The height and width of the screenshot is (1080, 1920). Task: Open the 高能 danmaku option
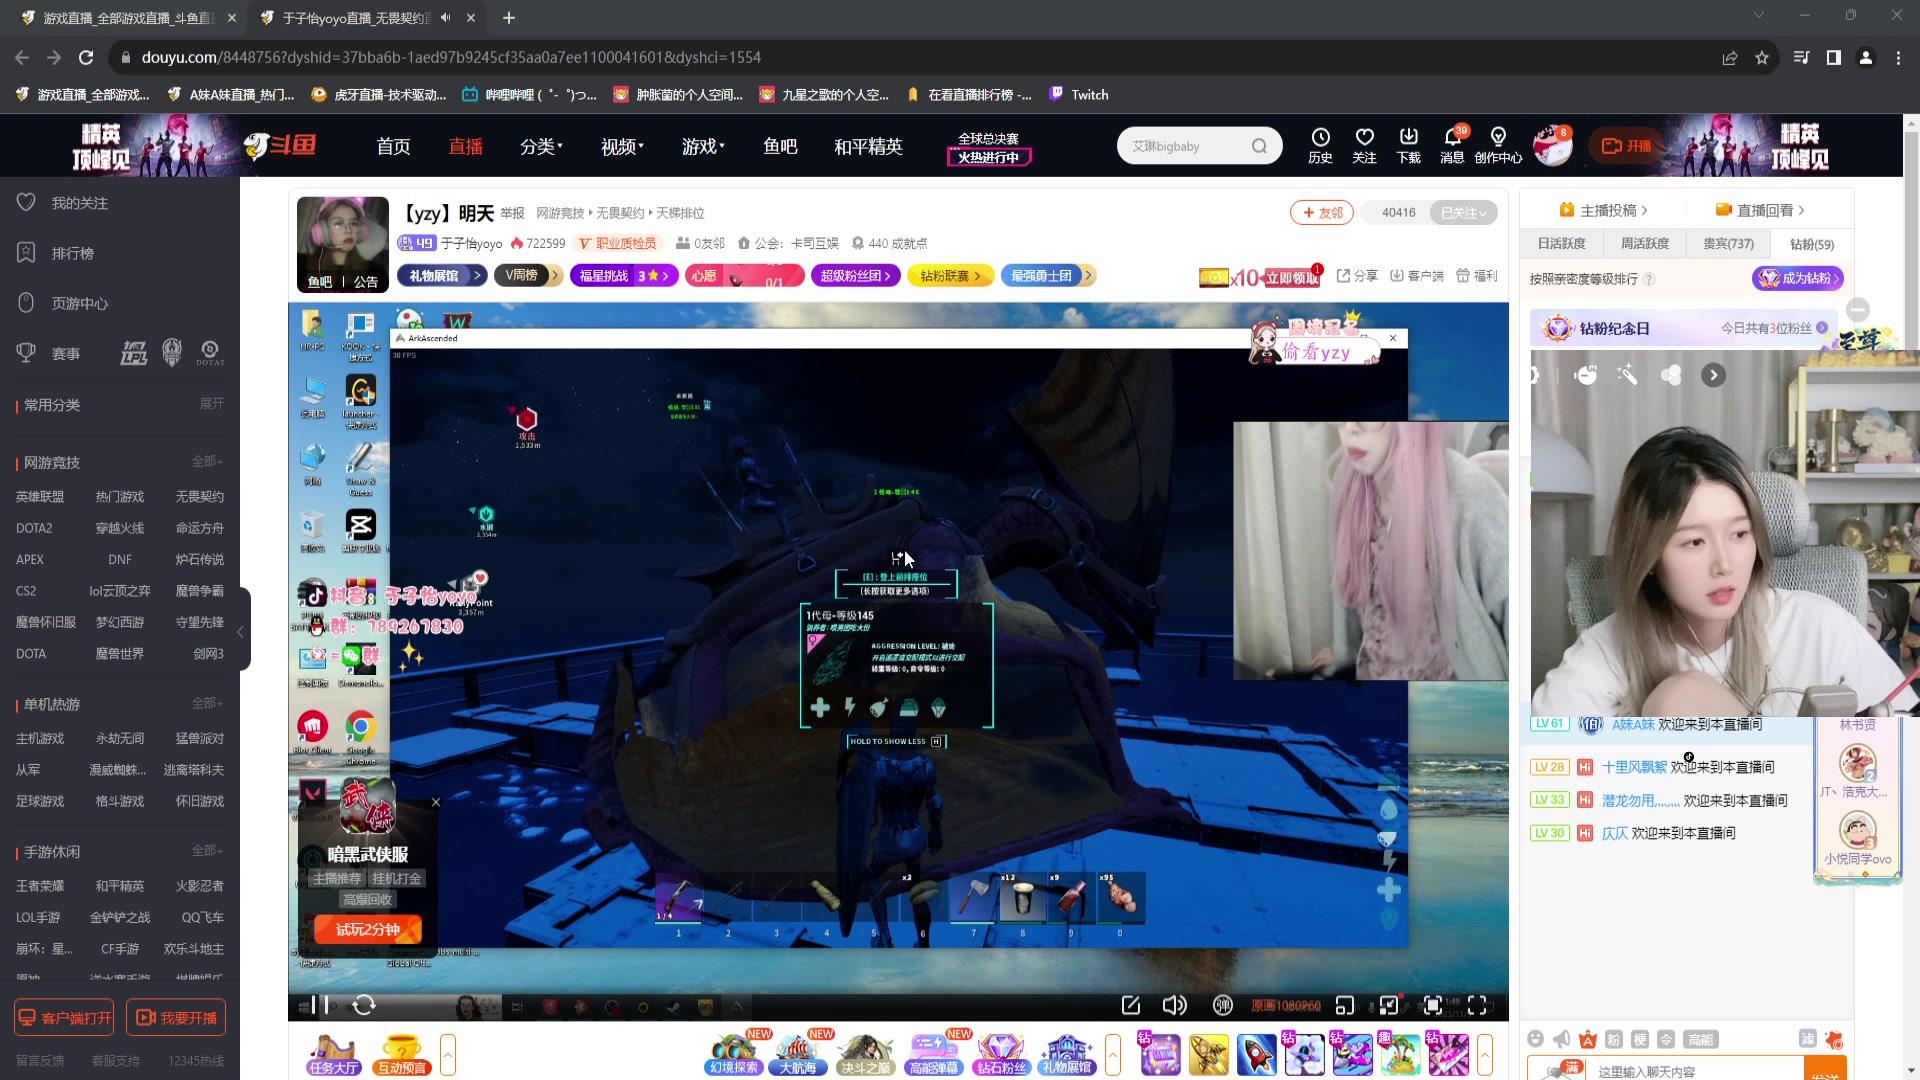(x=1700, y=1039)
